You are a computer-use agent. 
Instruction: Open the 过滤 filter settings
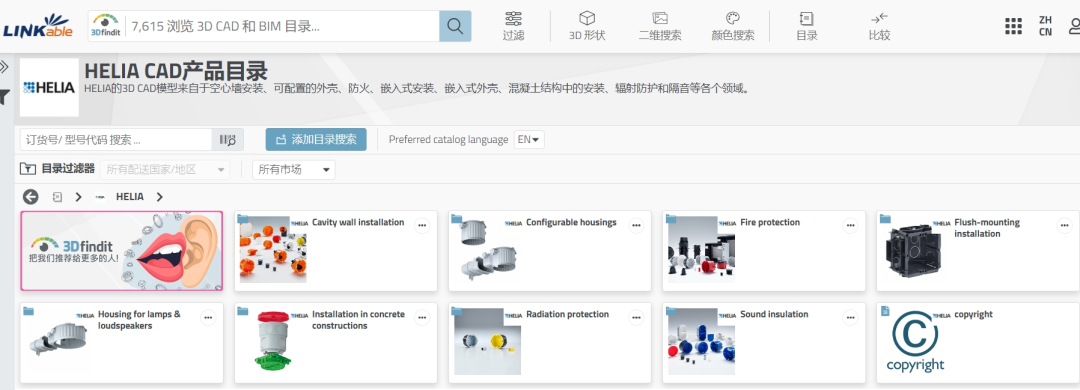[513, 26]
